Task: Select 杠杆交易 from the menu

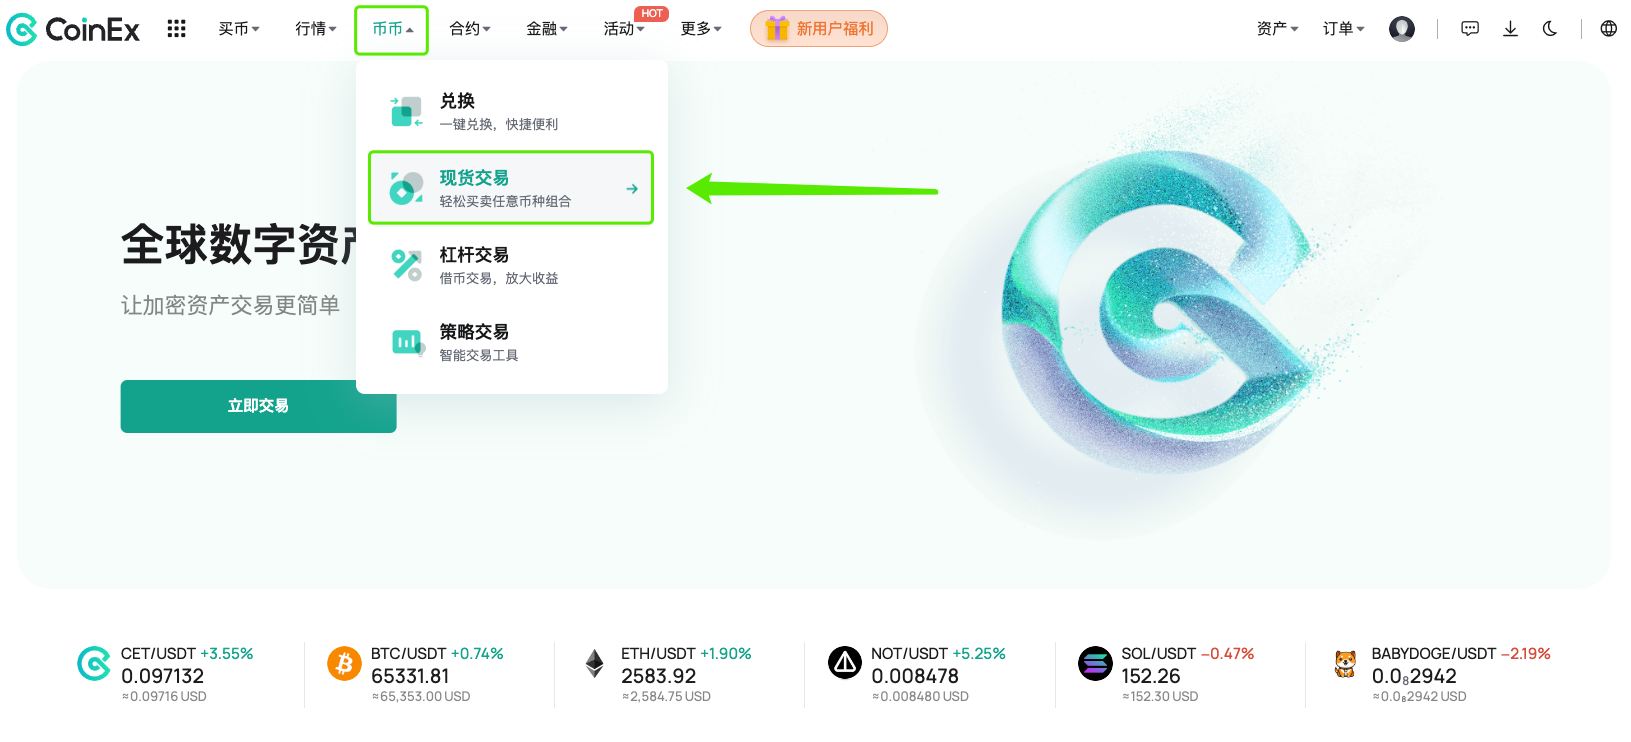Action: [x=510, y=265]
